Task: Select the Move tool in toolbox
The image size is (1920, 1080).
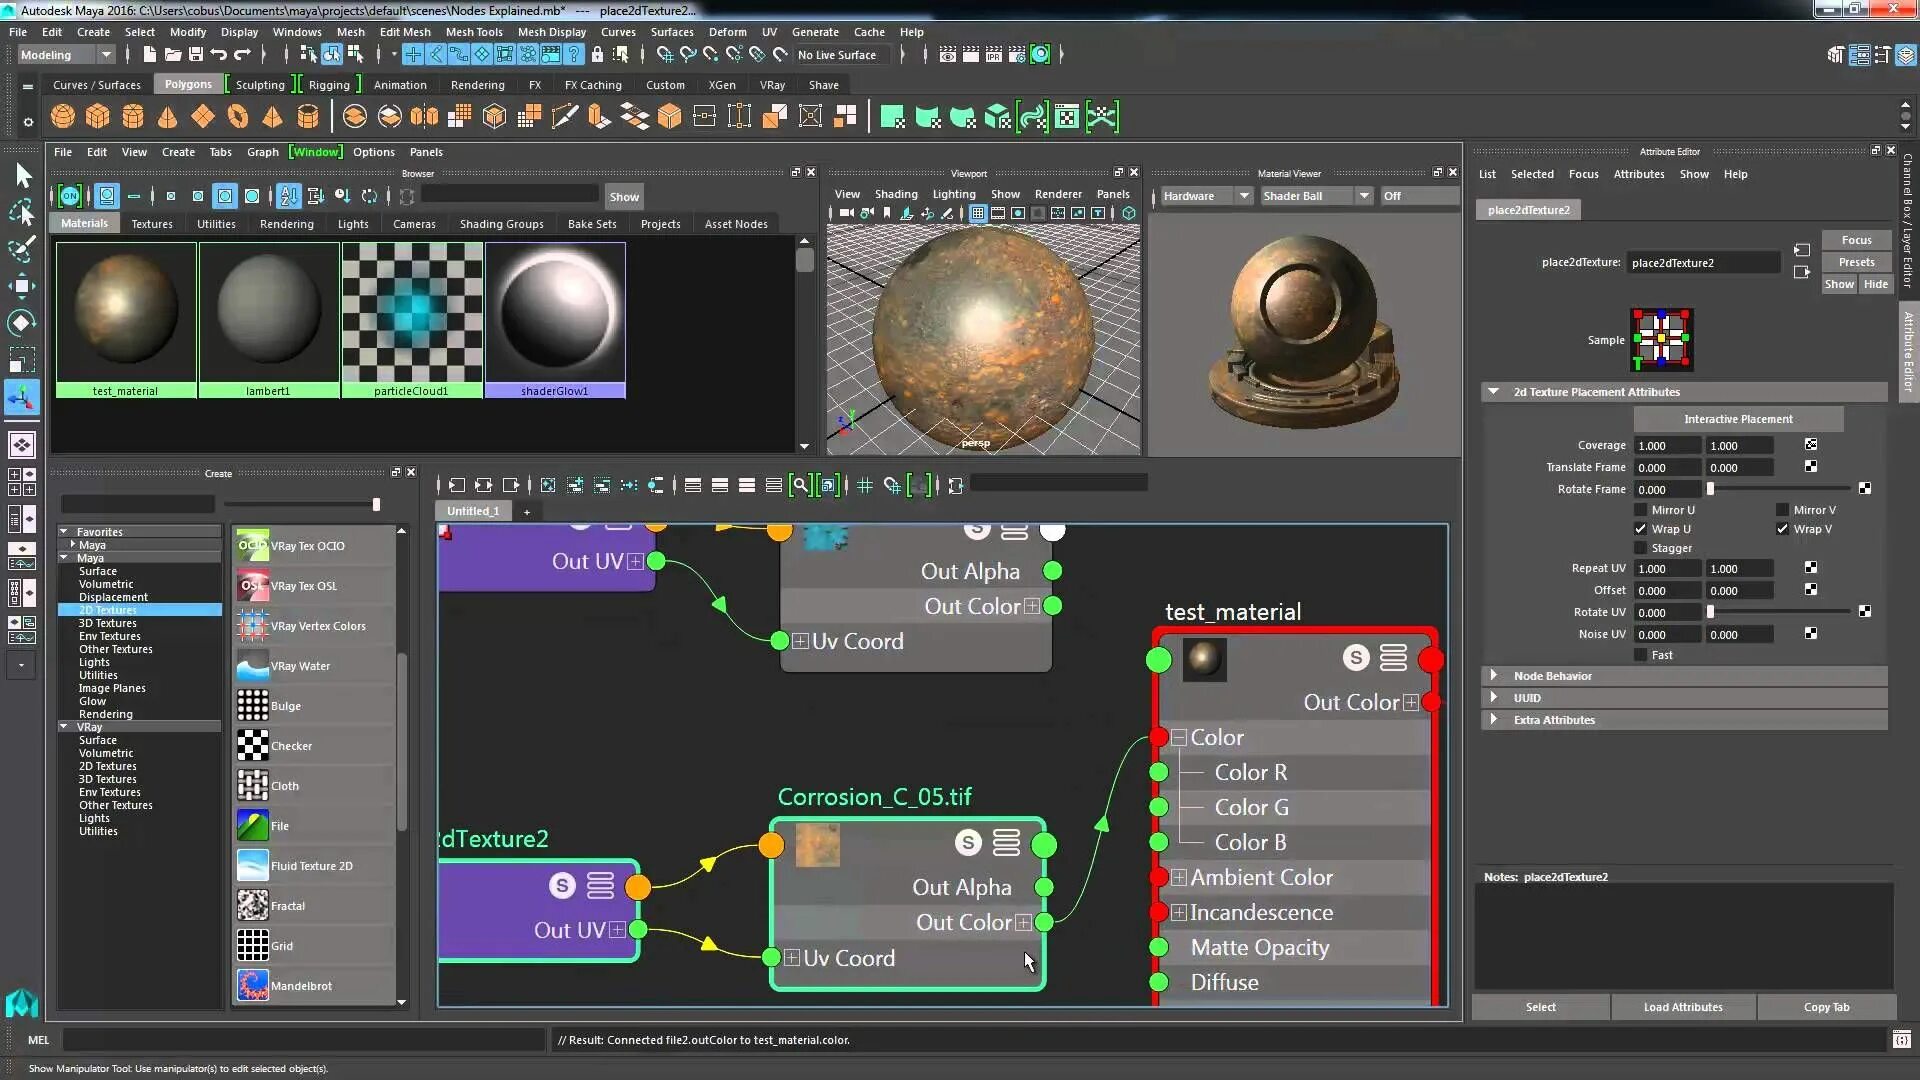Action: (x=22, y=286)
